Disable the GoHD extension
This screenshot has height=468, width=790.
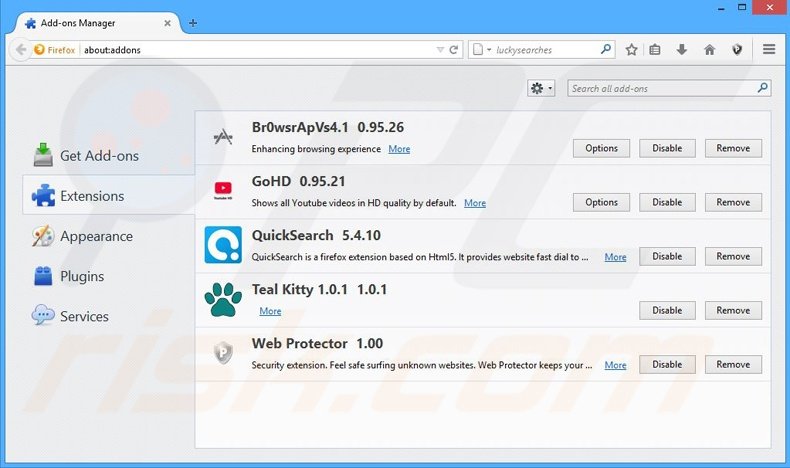(x=667, y=202)
